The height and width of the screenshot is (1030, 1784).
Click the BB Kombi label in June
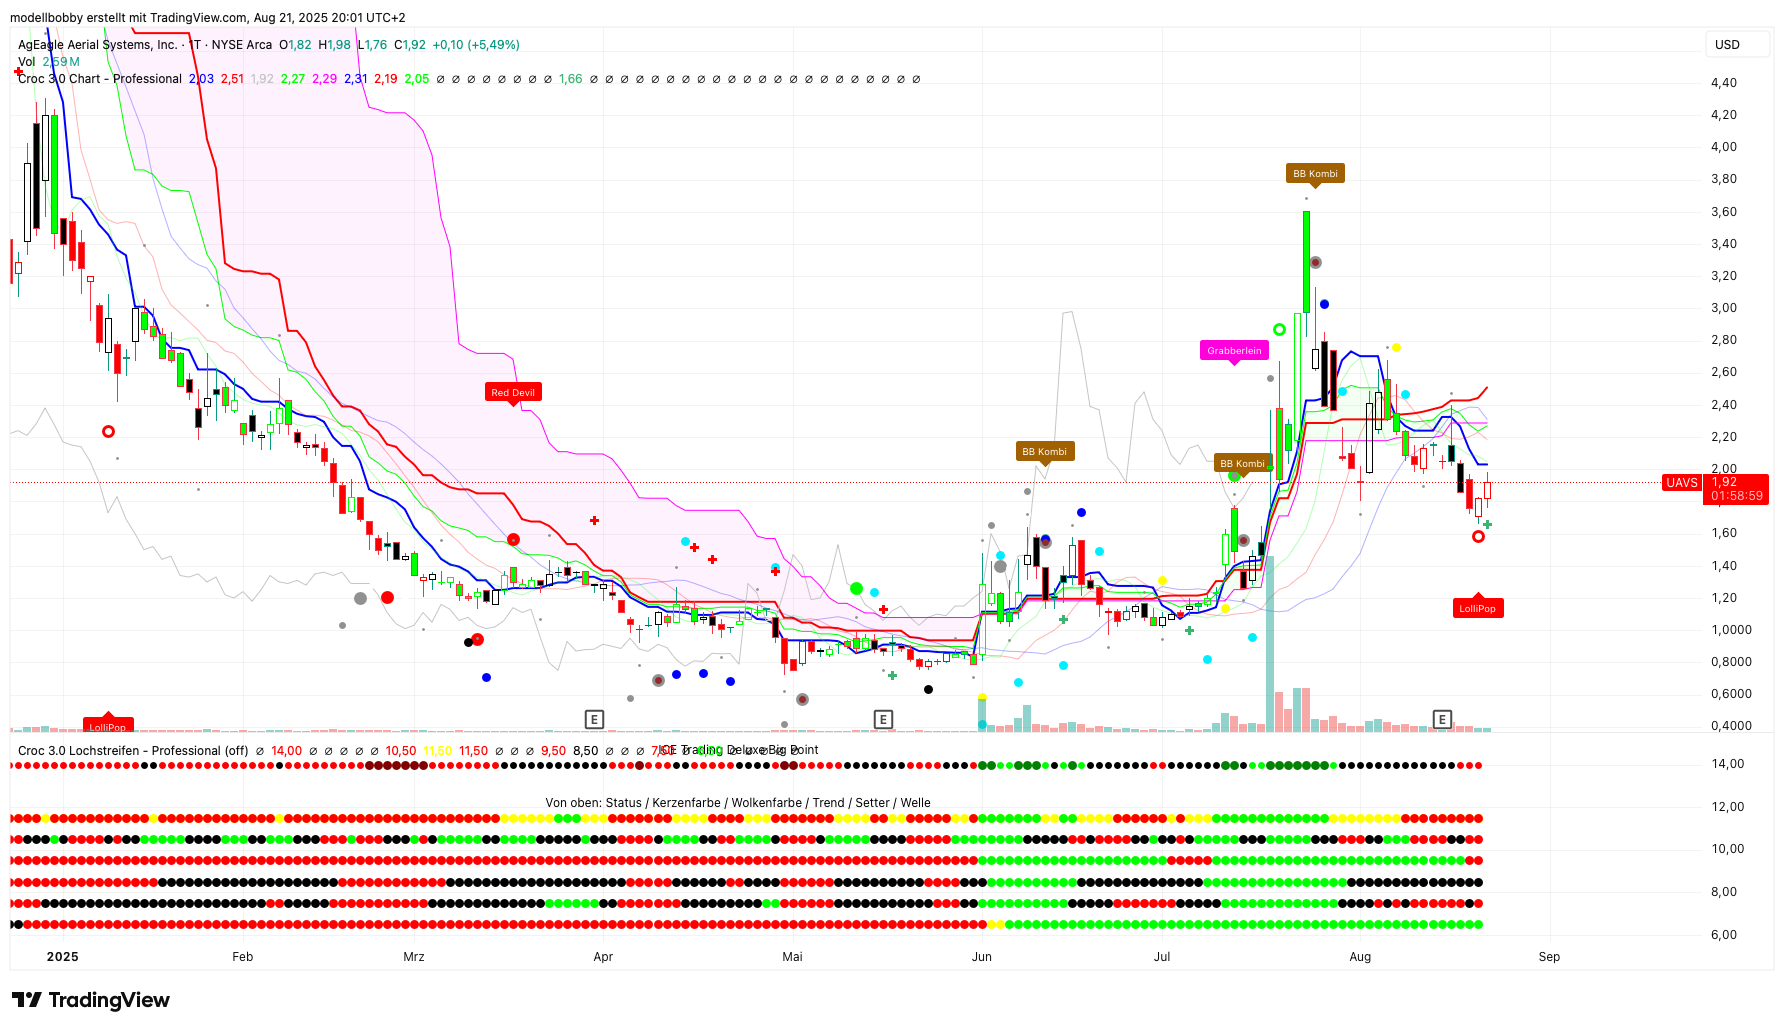[1044, 451]
